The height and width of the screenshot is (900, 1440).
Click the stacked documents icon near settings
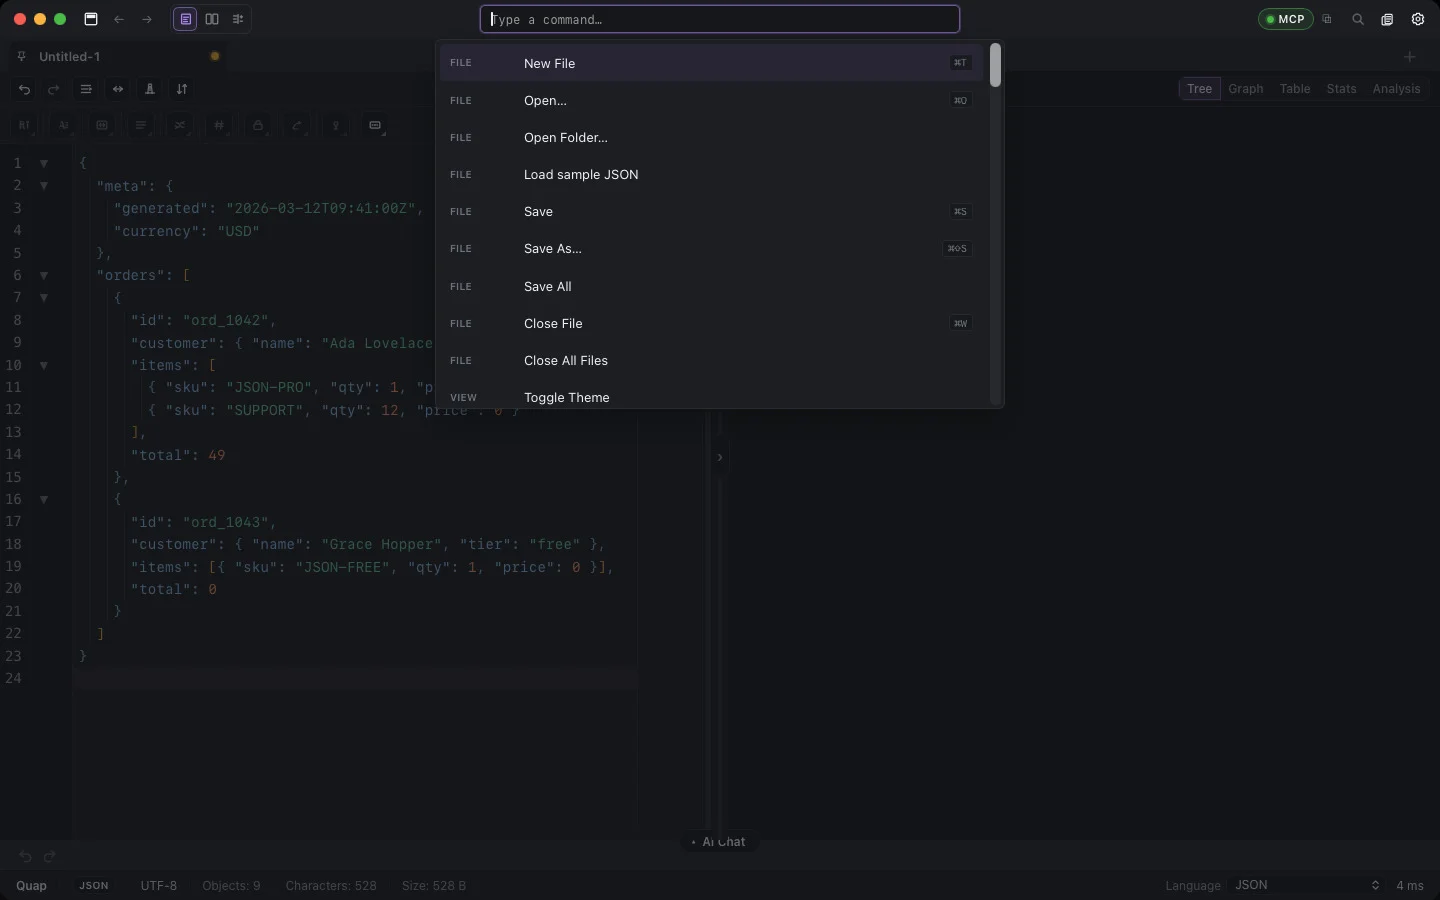click(x=1388, y=19)
